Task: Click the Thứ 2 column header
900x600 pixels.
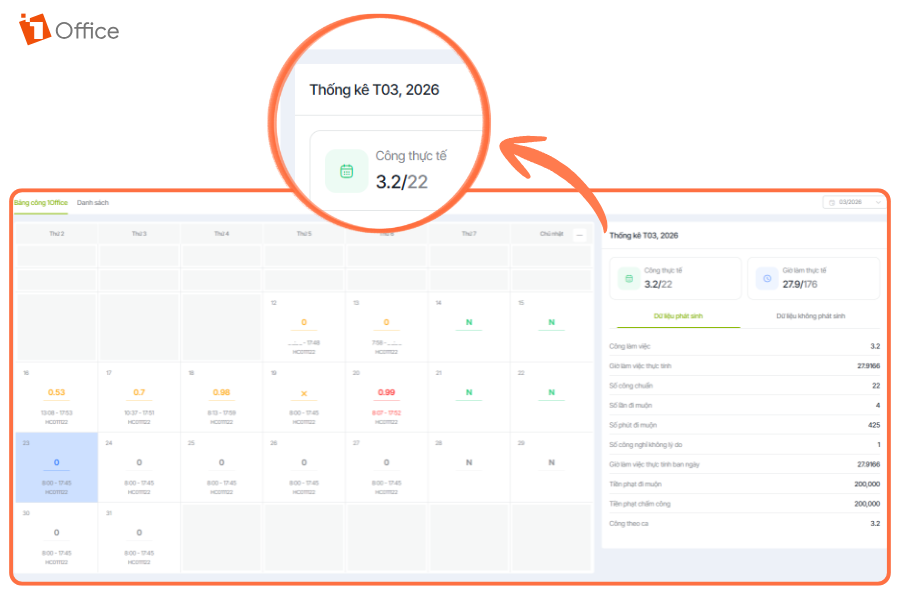Action: click(x=57, y=233)
